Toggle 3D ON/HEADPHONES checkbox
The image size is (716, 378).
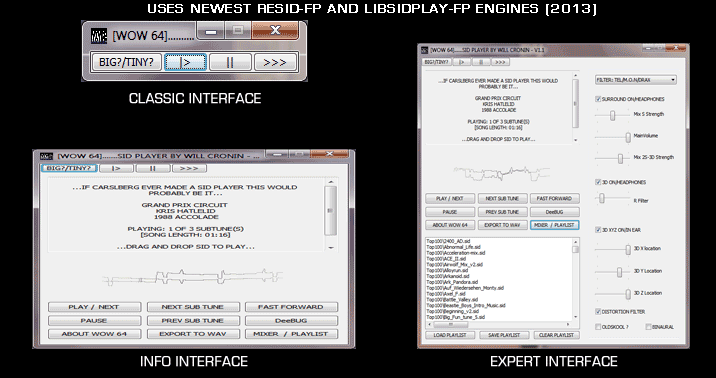[x=598, y=182]
